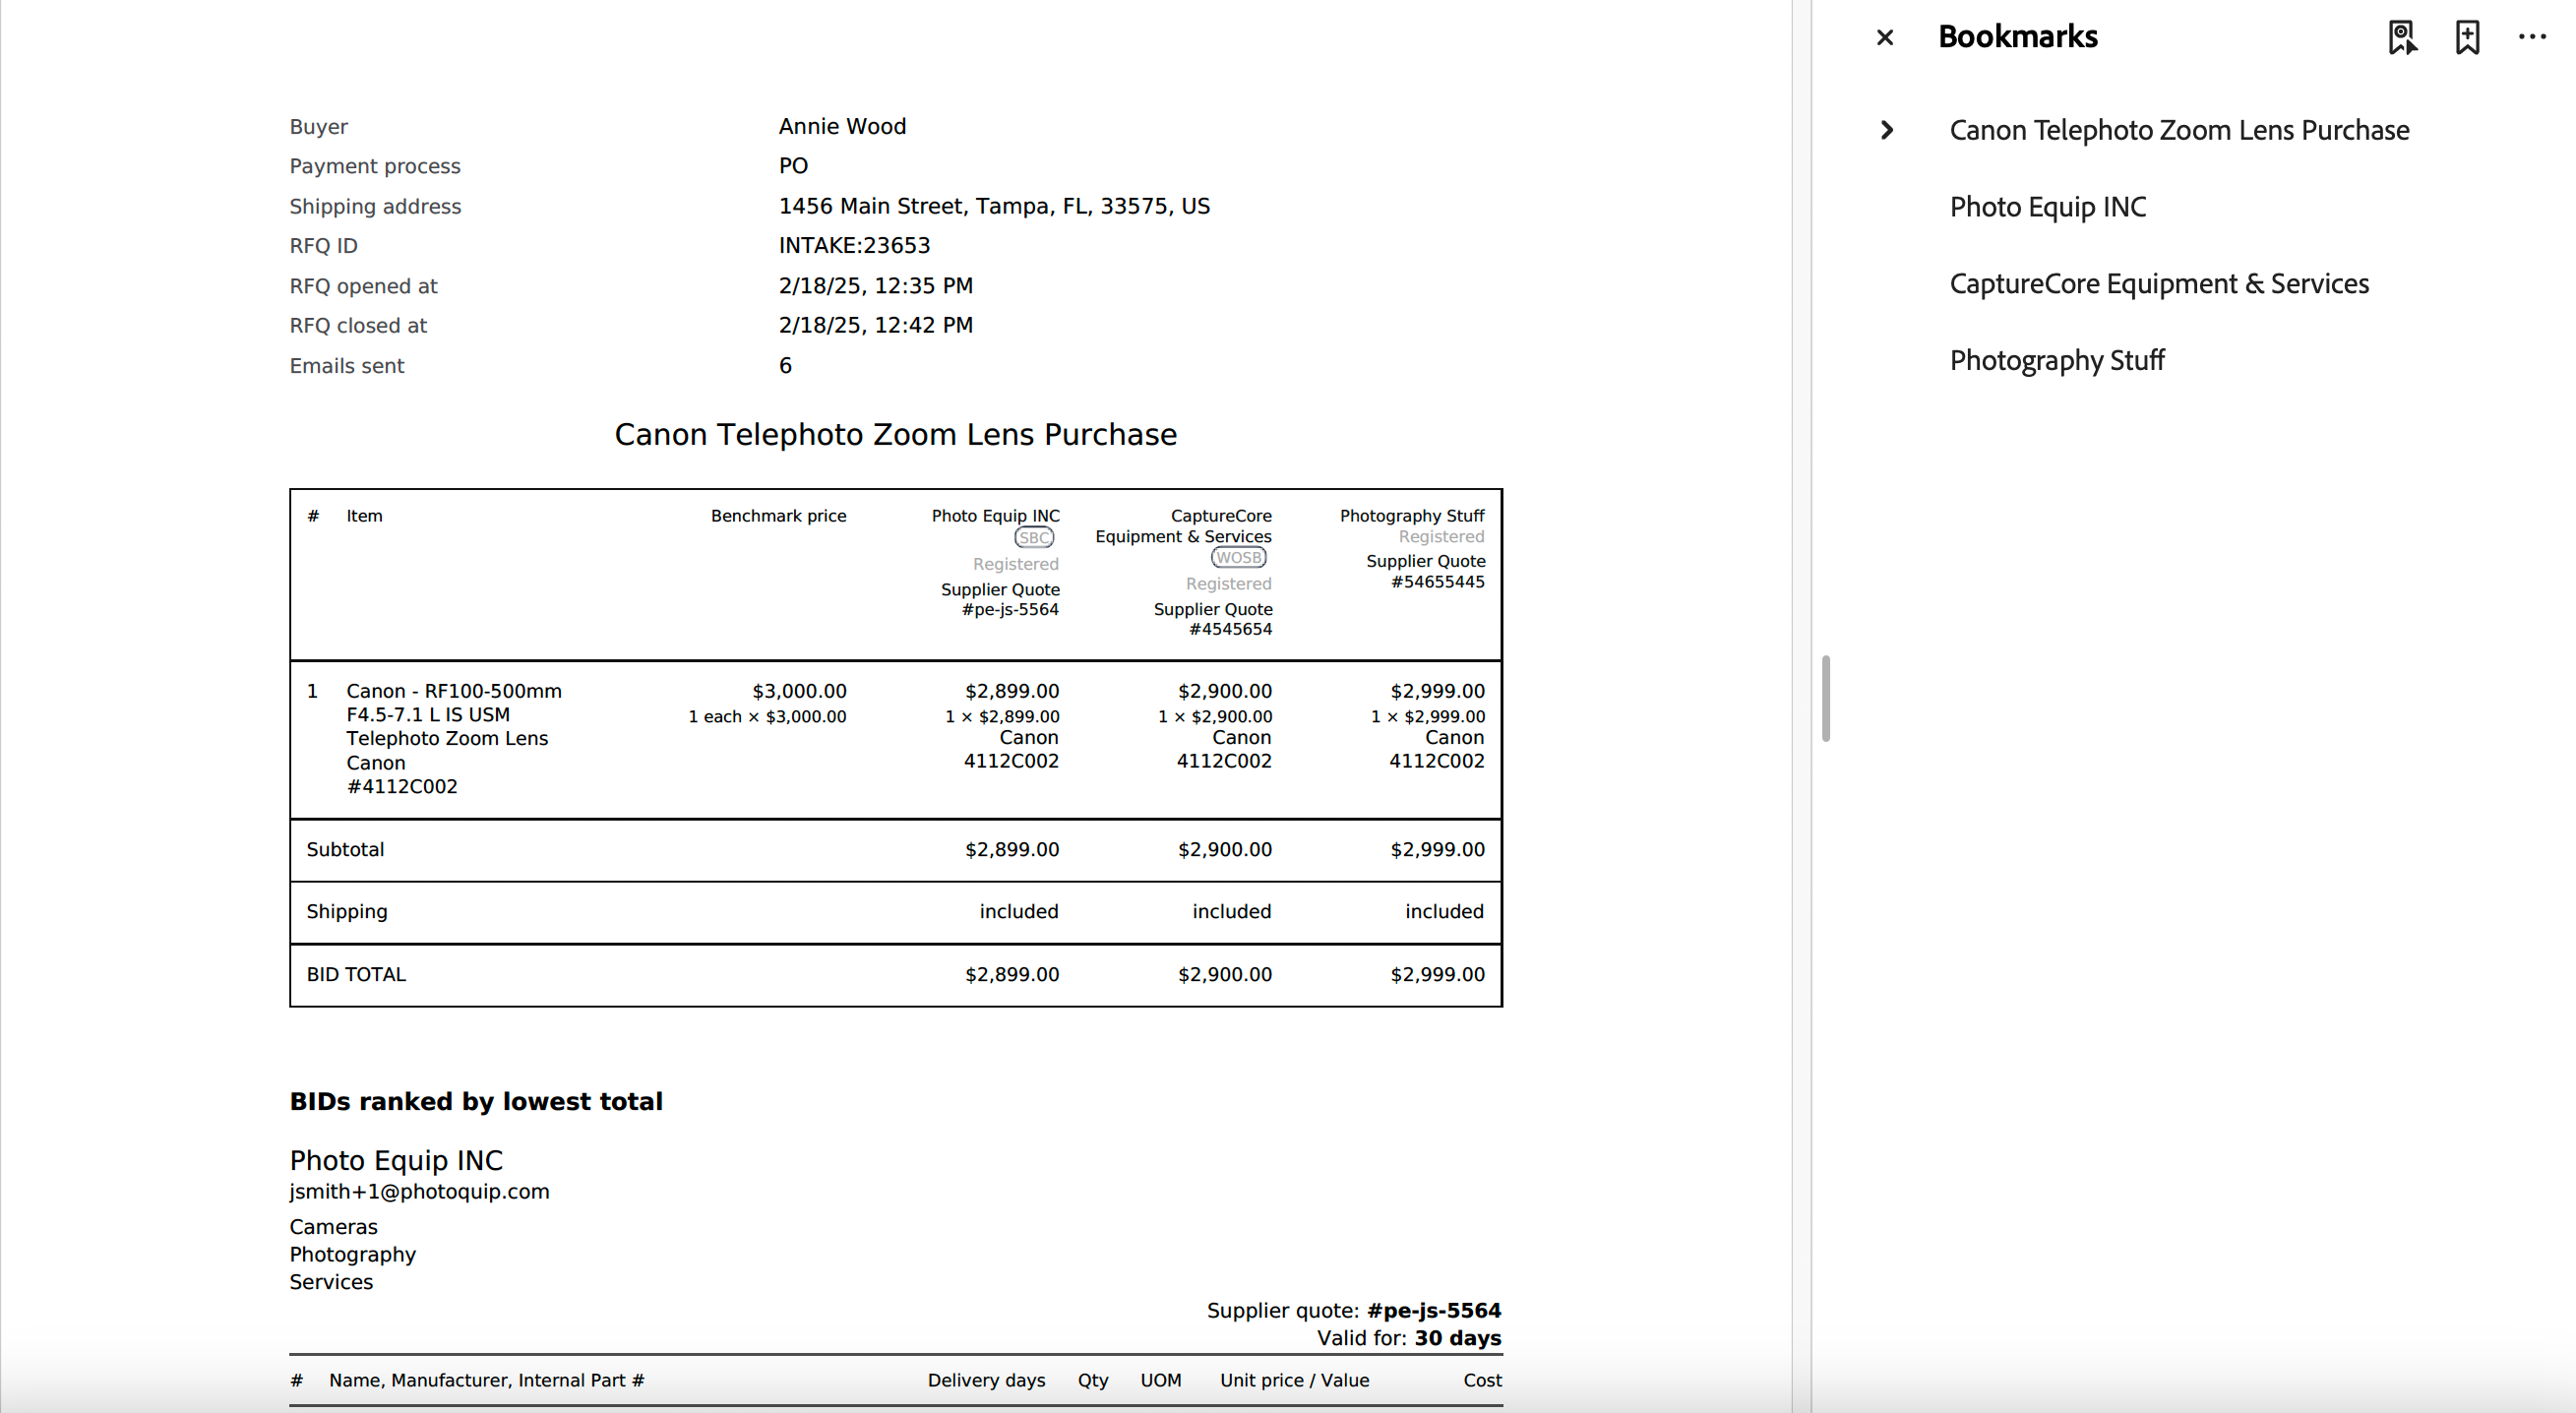Click the Payment process value PO
Screen dimensions: 2576x1413
(793, 166)
